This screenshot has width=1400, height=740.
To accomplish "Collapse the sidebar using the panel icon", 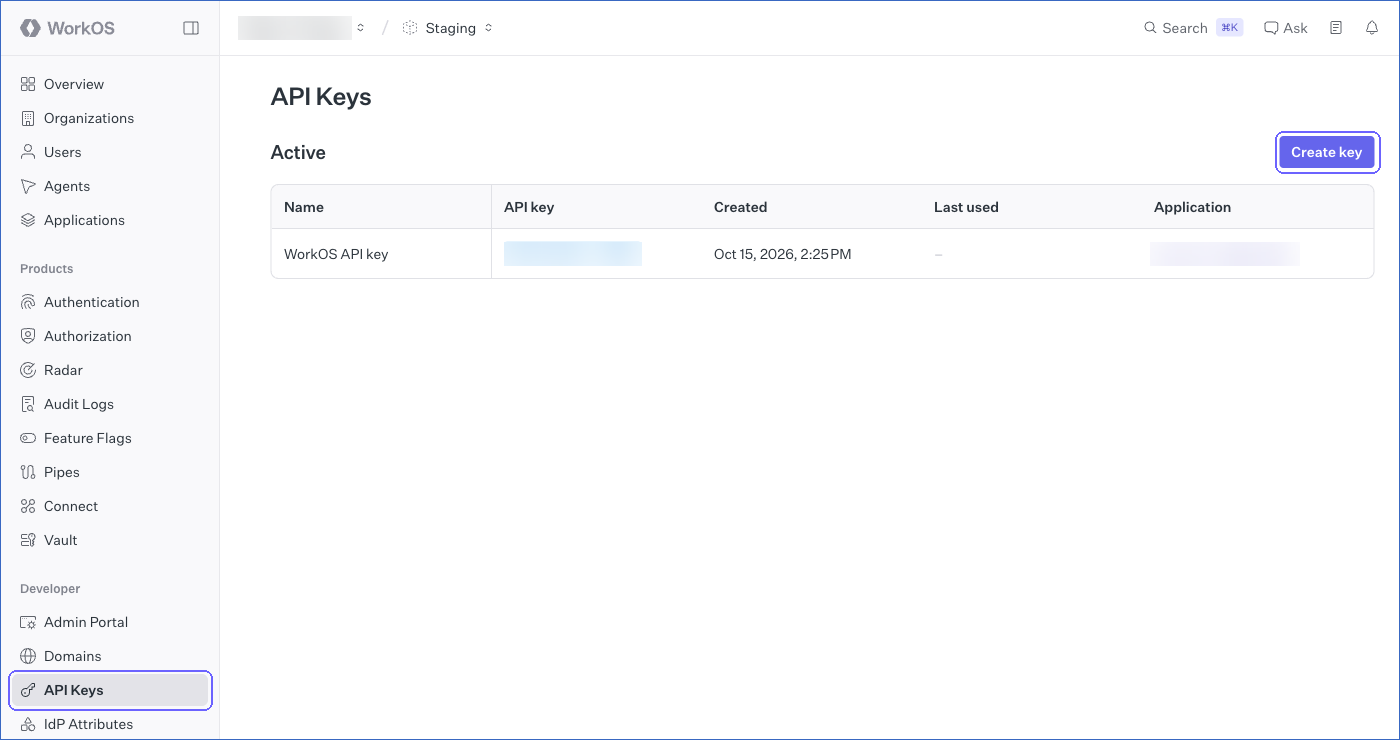I will pos(191,28).
